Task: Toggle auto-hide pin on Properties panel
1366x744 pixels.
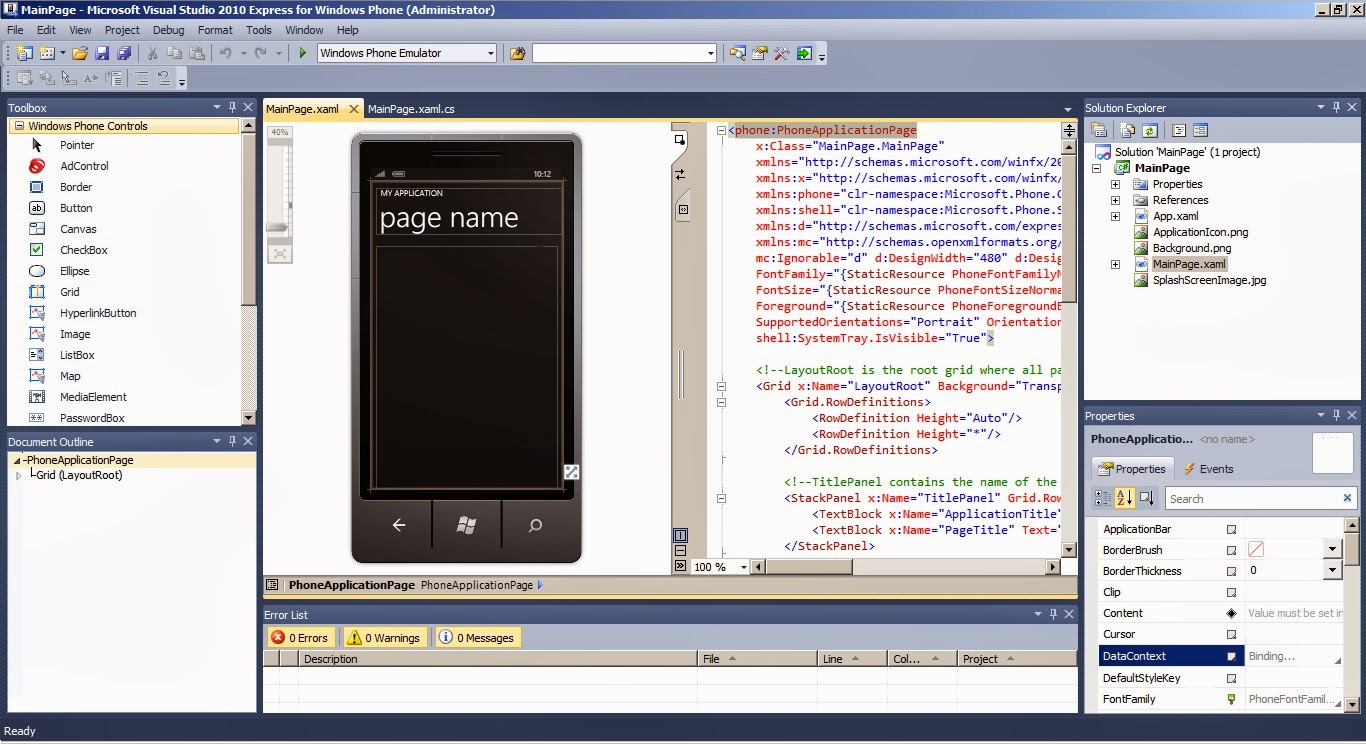Action: (x=1338, y=416)
